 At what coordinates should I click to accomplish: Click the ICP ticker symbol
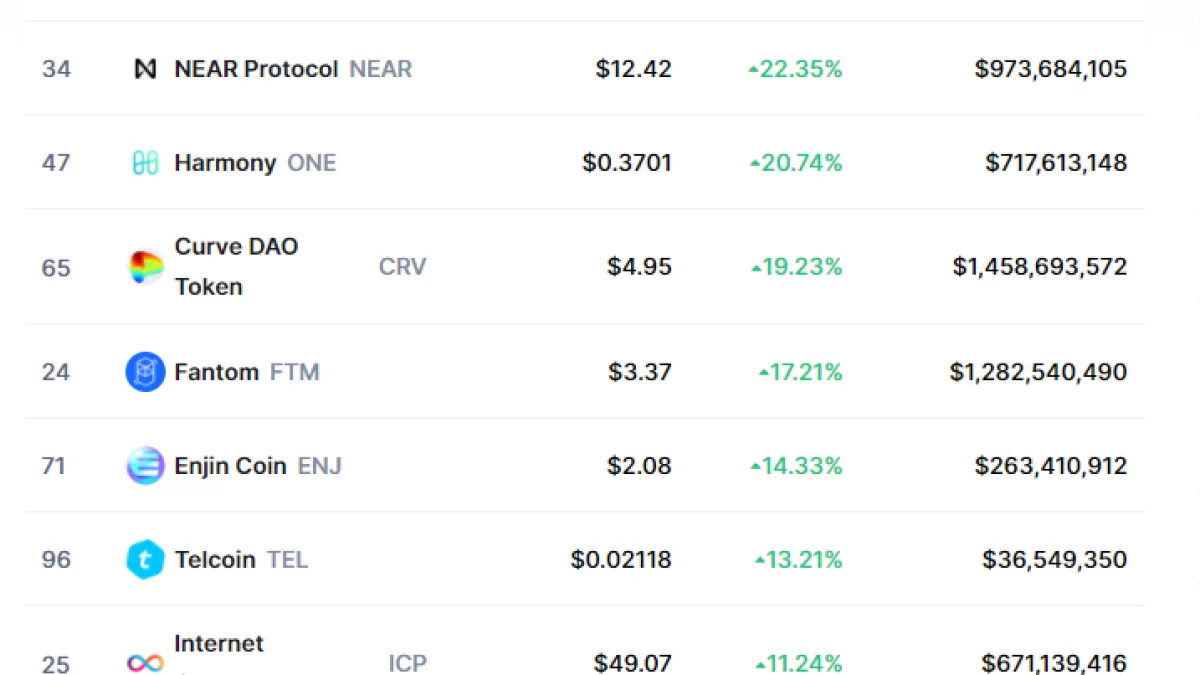(x=406, y=663)
